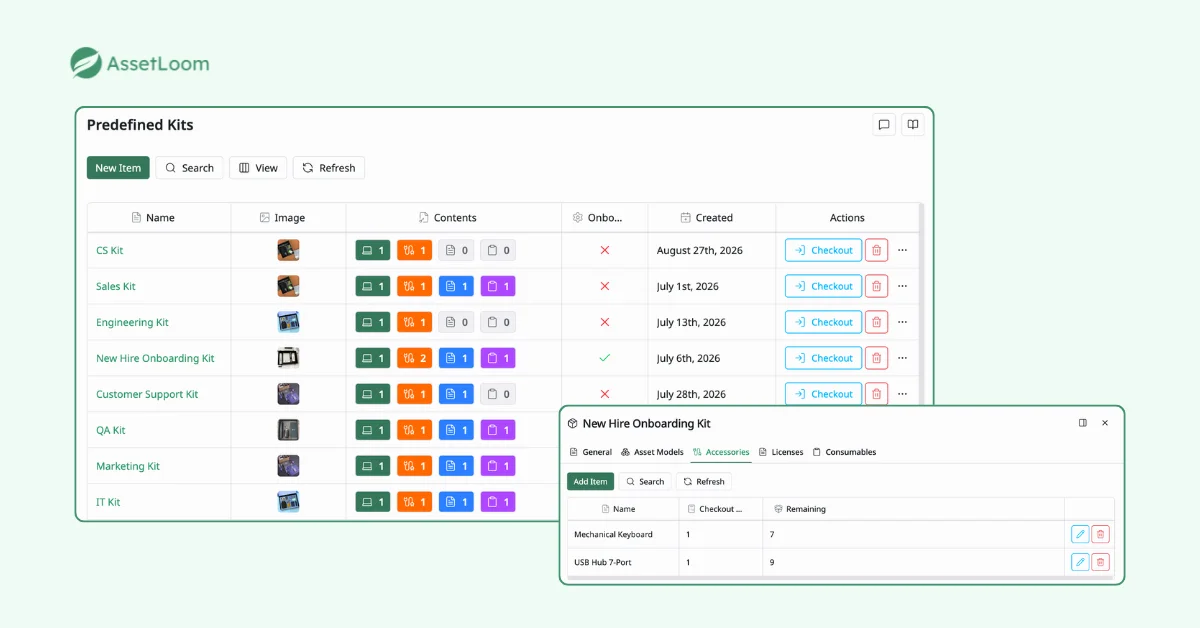Screen dimensions: 1200x628
Task: Checkout the Customer Support Kit
Action: pos(823,394)
